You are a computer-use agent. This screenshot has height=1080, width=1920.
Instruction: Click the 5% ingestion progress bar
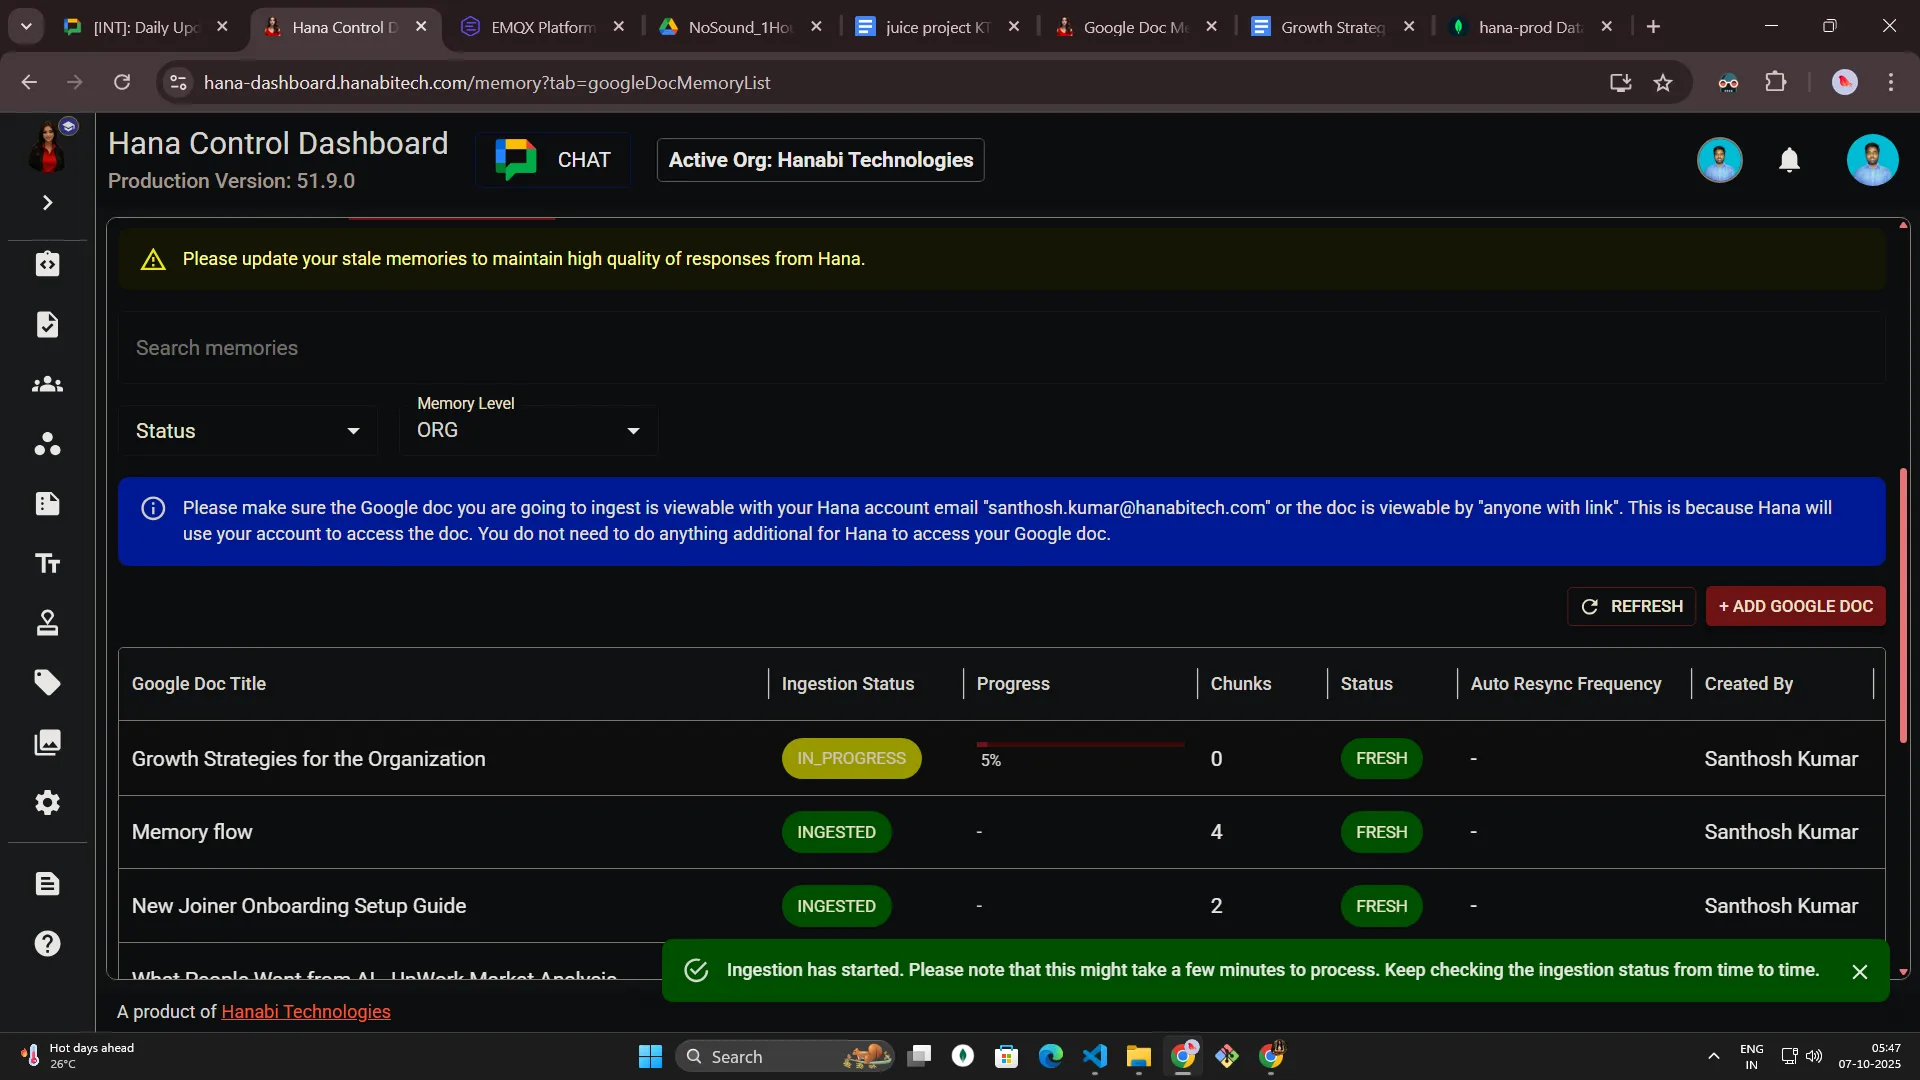coord(1080,745)
